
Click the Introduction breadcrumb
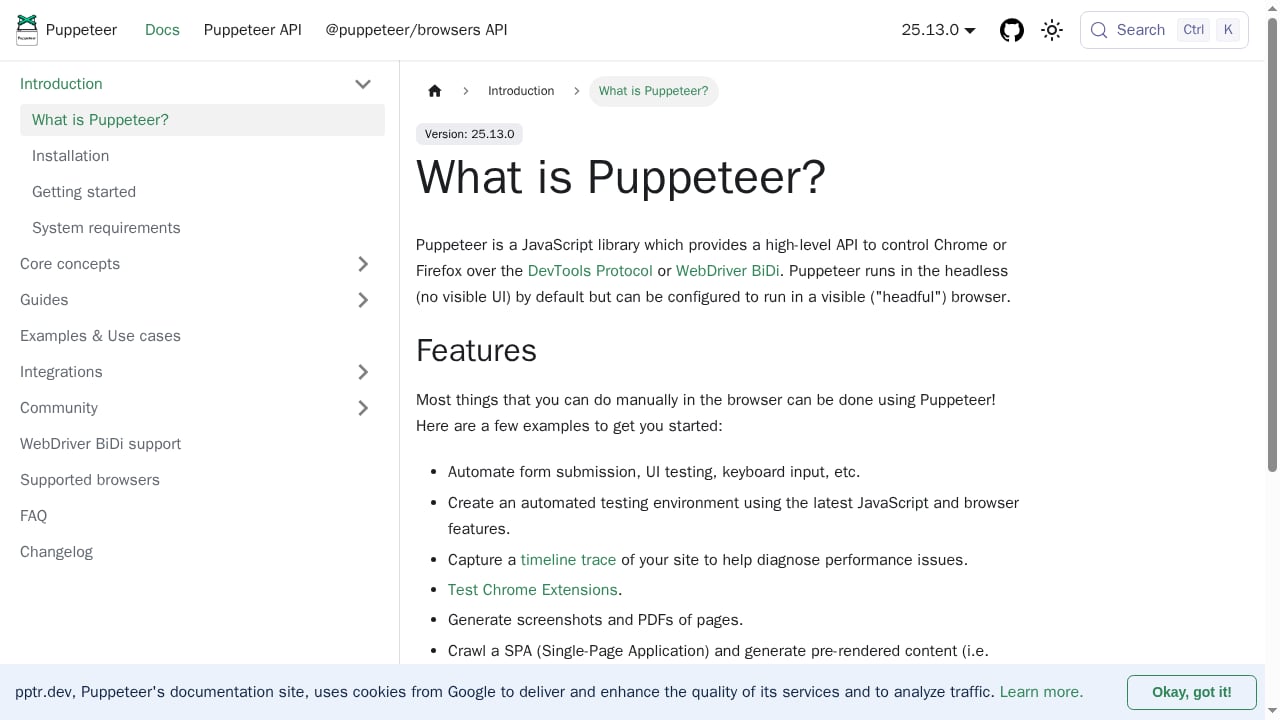[521, 91]
